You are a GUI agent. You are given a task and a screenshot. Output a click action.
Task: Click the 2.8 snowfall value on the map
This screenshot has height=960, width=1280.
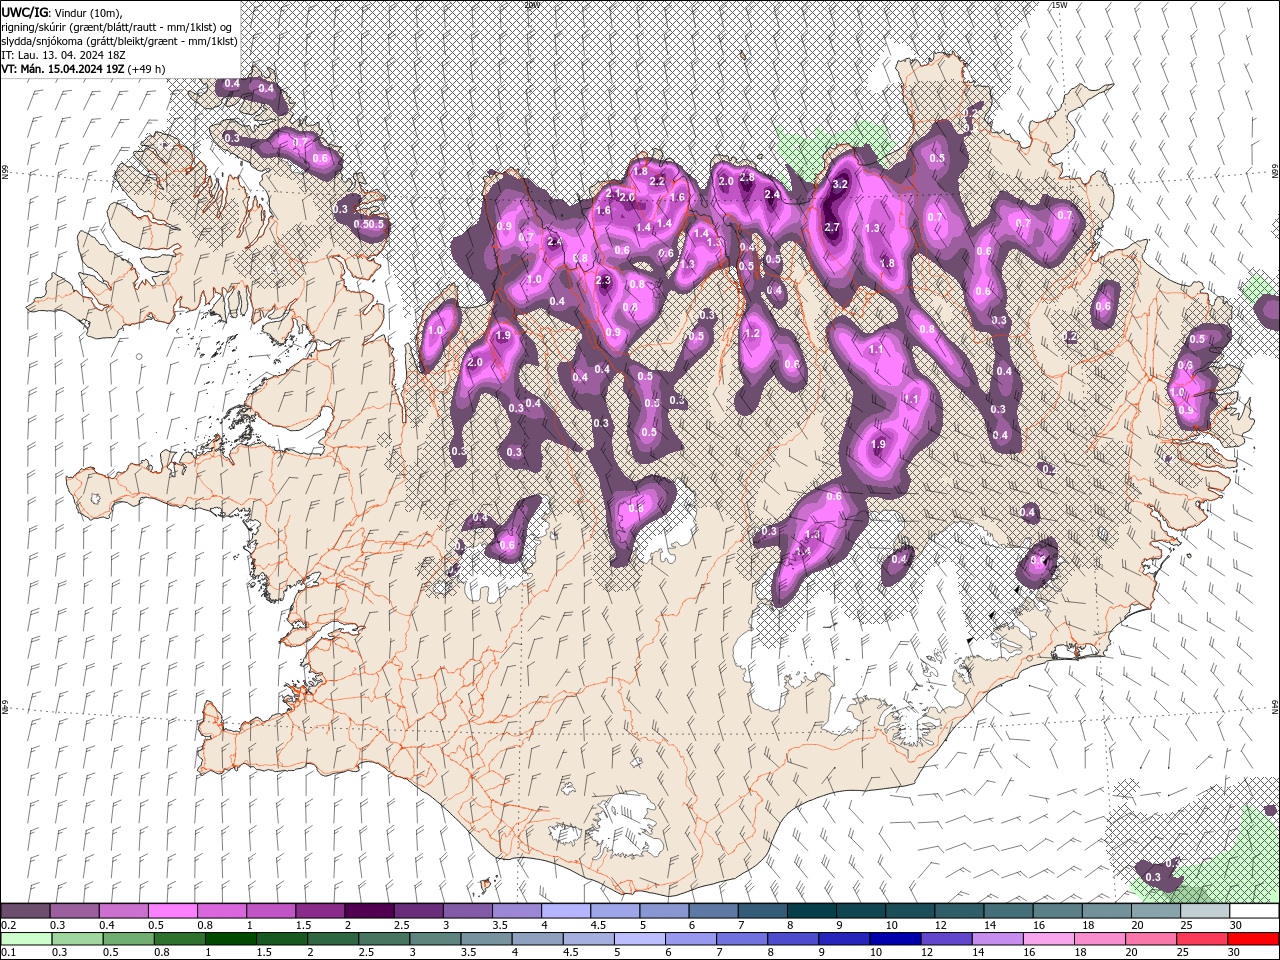pyautogui.click(x=746, y=177)
